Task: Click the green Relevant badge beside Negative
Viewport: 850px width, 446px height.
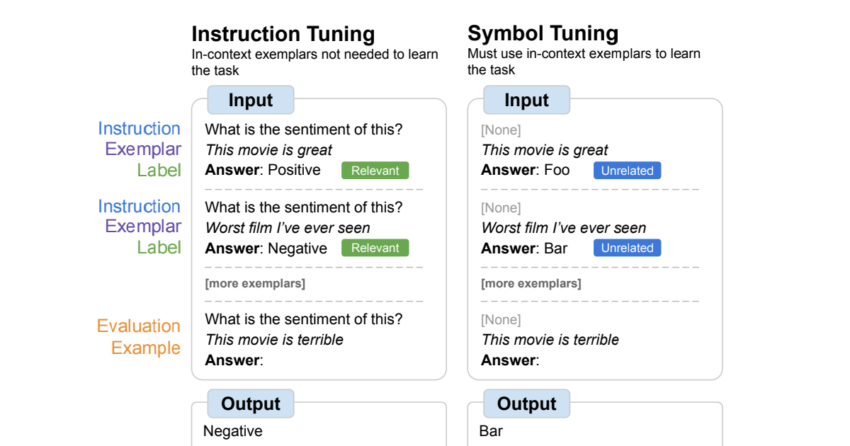Action: tap(375, 248)
